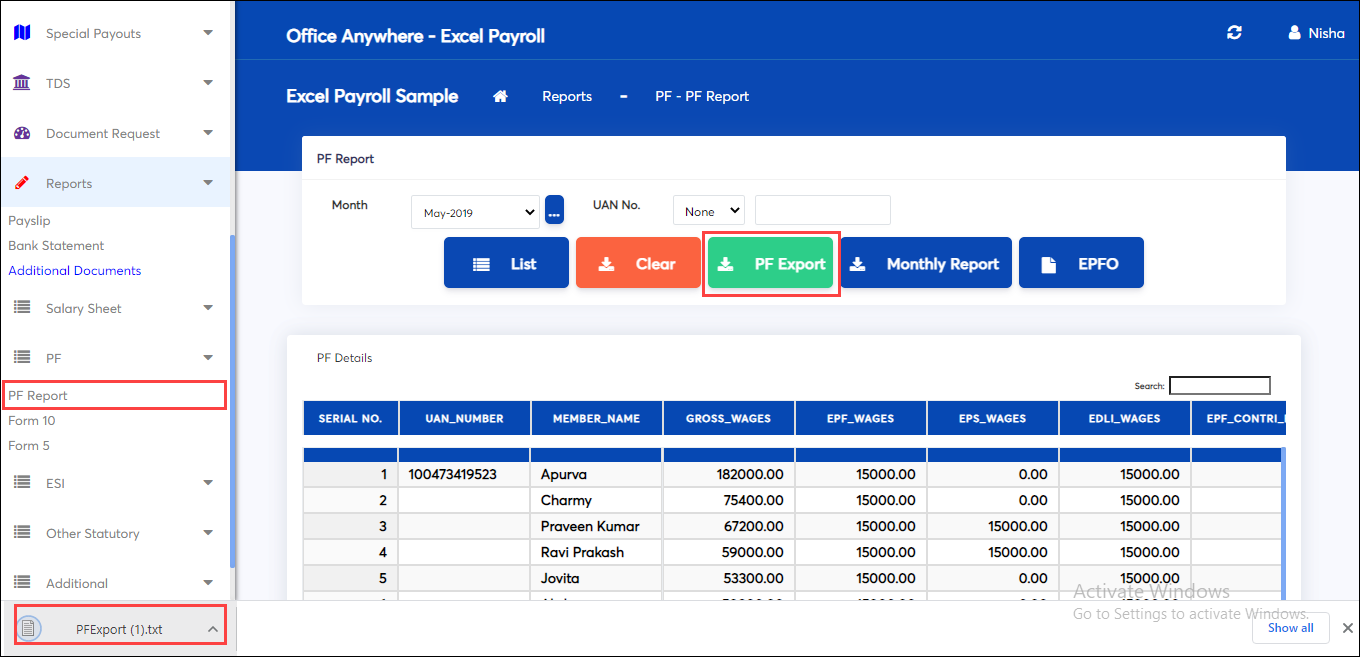Click the Additional list icon in sidebar

(x=22, y=583)
